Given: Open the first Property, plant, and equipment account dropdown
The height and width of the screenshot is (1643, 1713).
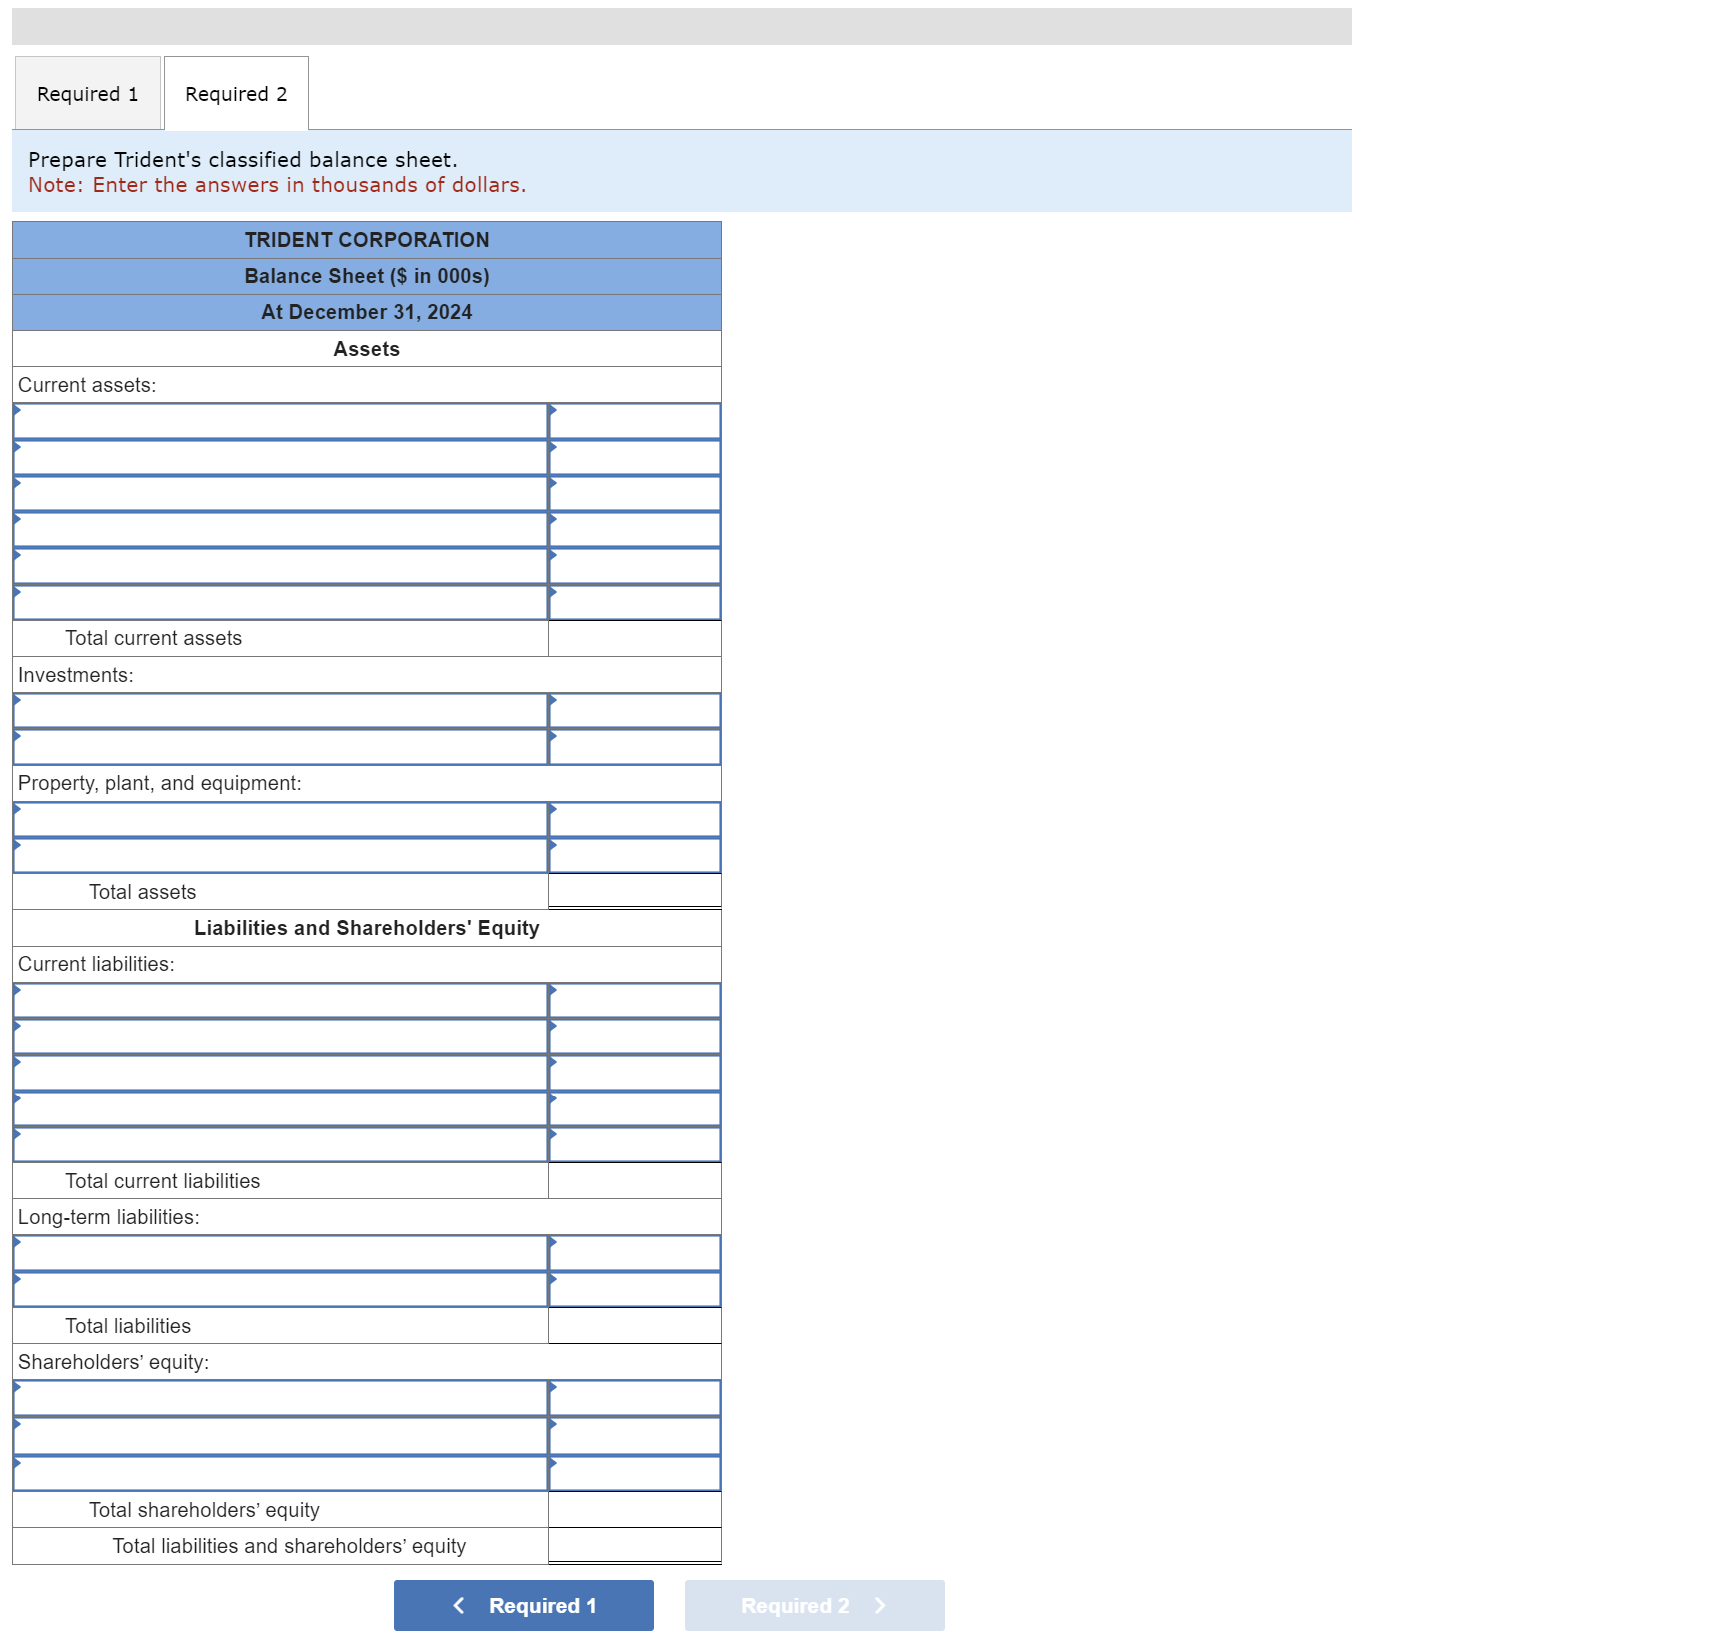Looking at the screenshot, I should [x=280, y=818].
